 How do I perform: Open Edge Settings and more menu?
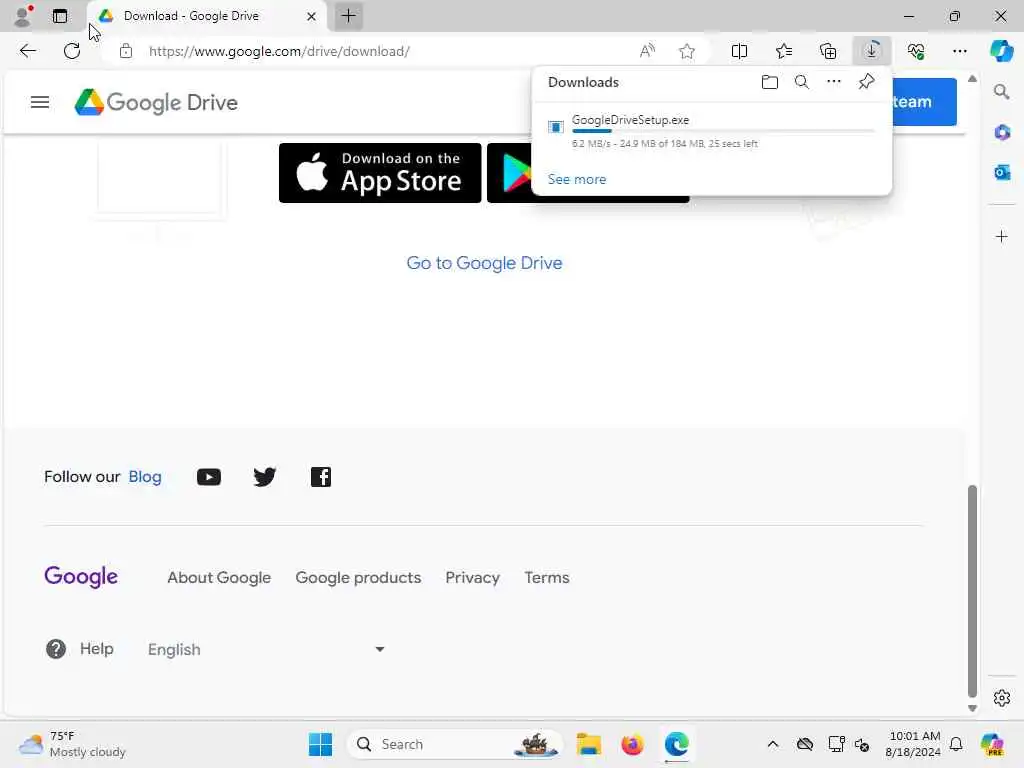(x=959, y=51)
